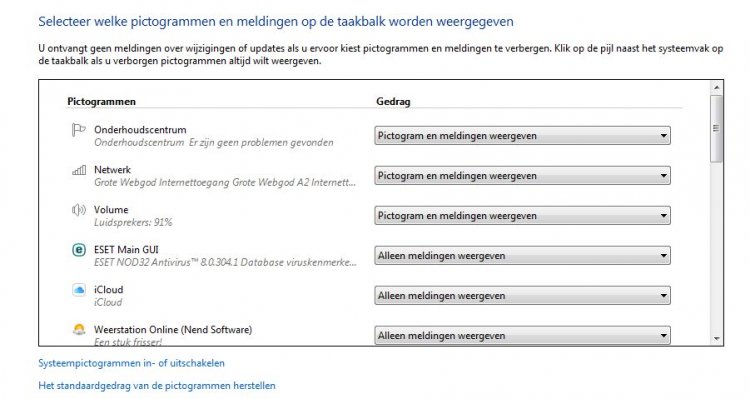Click the Onderhoudscentrum flag icon
The height and width of the screenshot is (399, 750).
click(x=78, y=130)
